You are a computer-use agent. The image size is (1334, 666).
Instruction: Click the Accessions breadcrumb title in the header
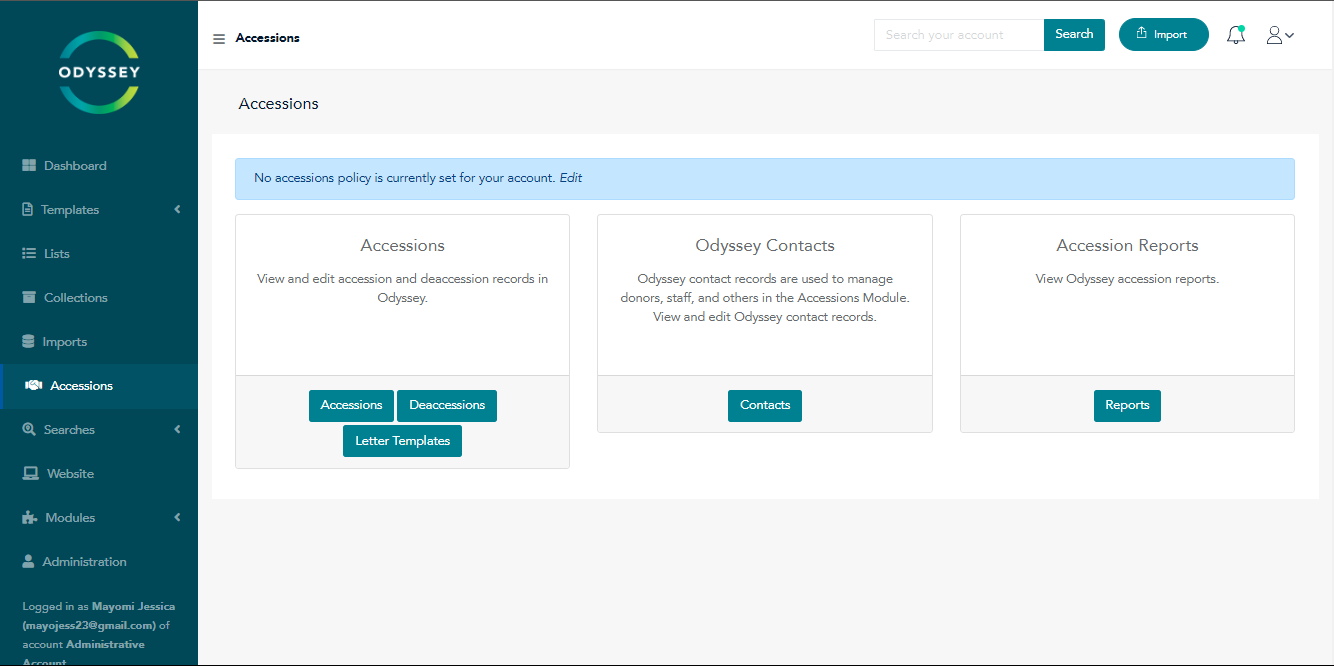267,38
